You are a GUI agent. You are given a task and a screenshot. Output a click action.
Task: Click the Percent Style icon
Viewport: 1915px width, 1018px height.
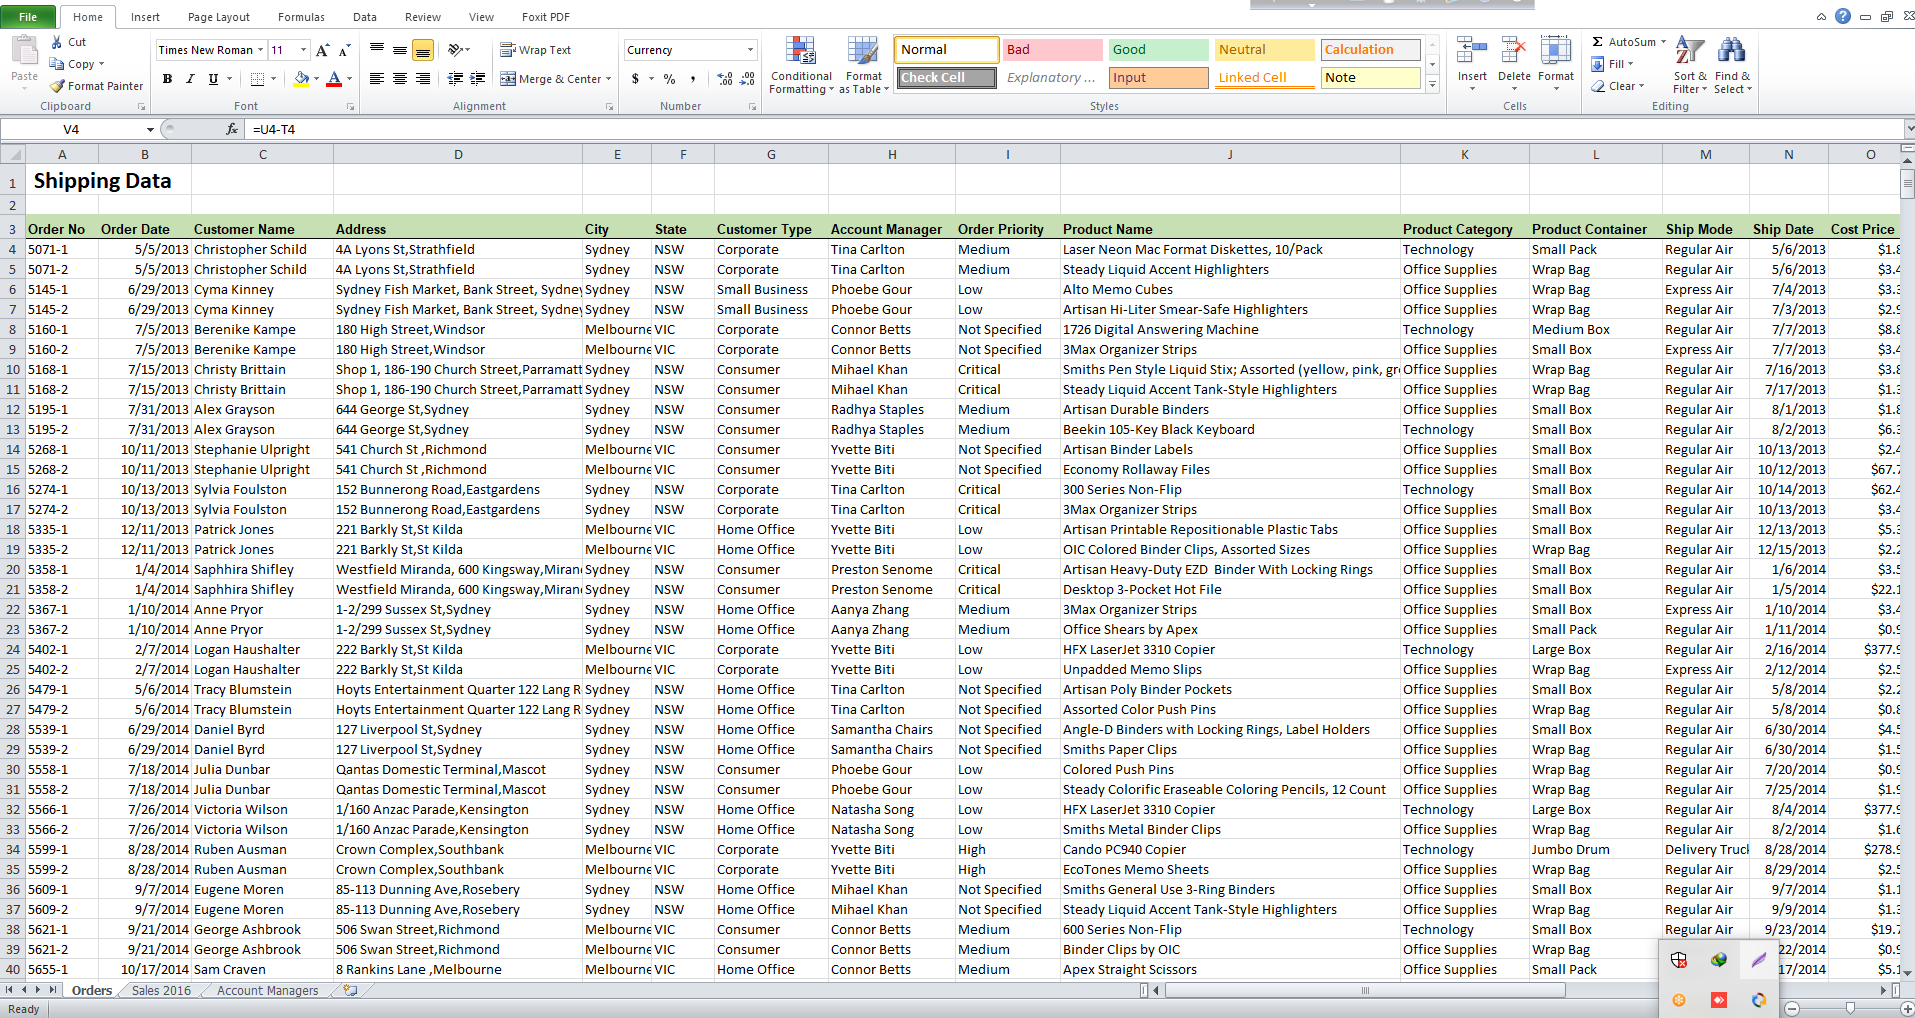click(668, 79)
